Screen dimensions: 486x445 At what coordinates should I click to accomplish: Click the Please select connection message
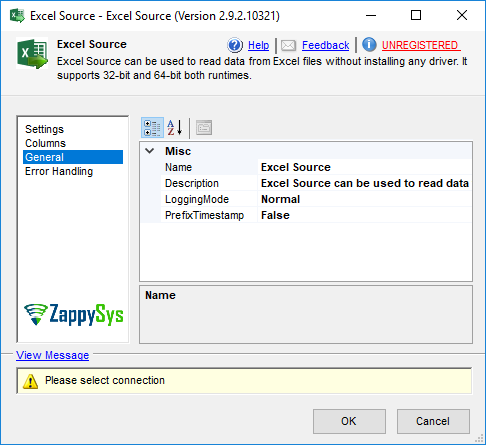(105, 380)
